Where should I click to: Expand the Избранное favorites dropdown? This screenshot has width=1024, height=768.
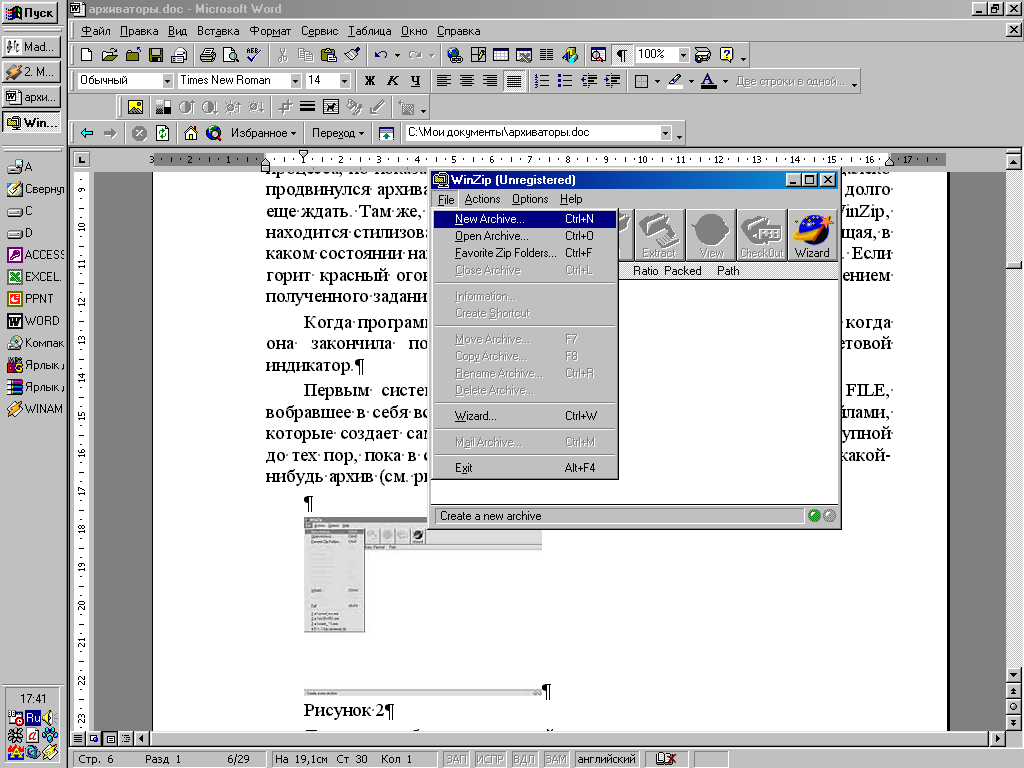263,133
